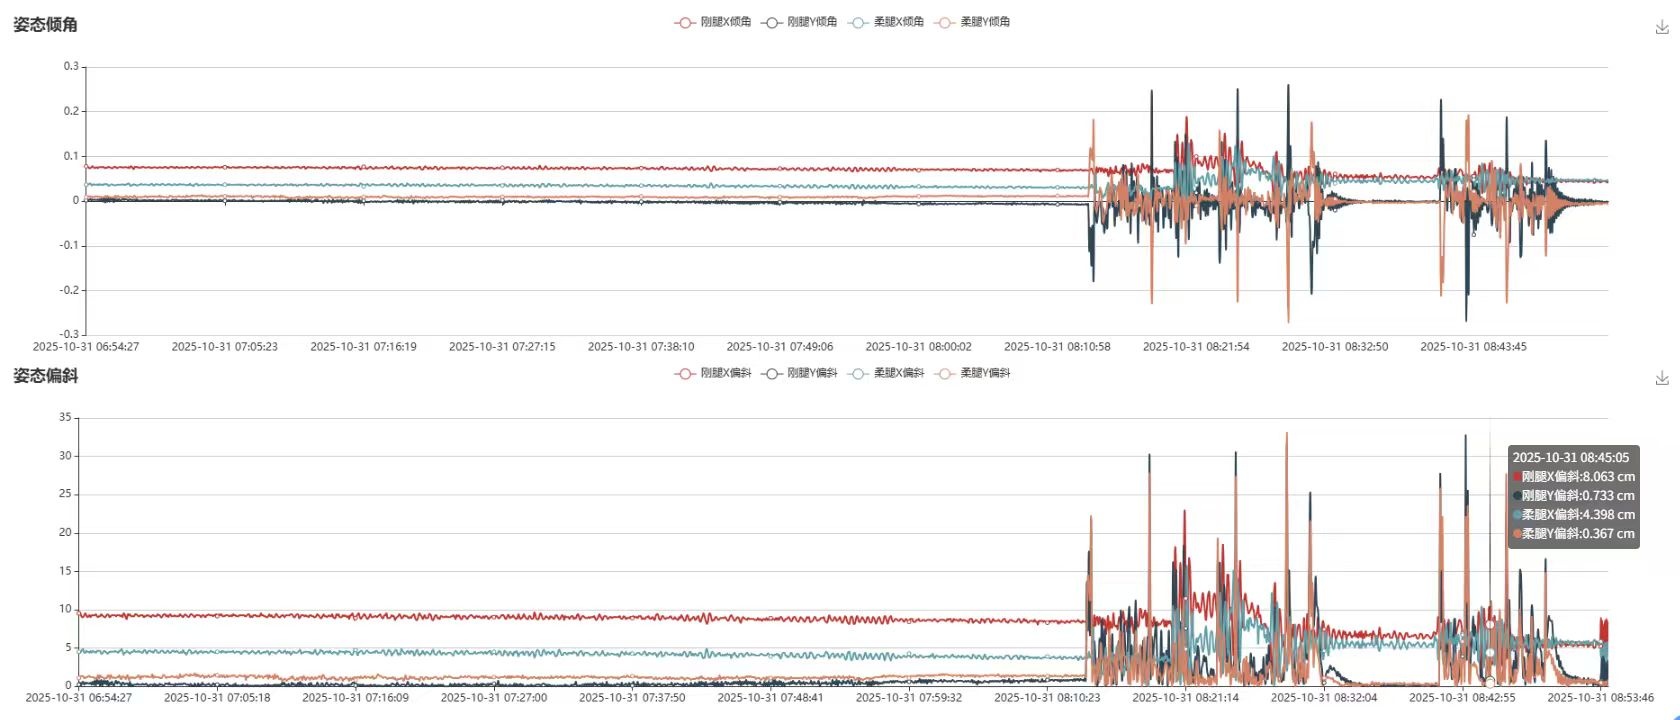Select the 08:21:54 tick on tilt-angle axis

click(1196, 347)
